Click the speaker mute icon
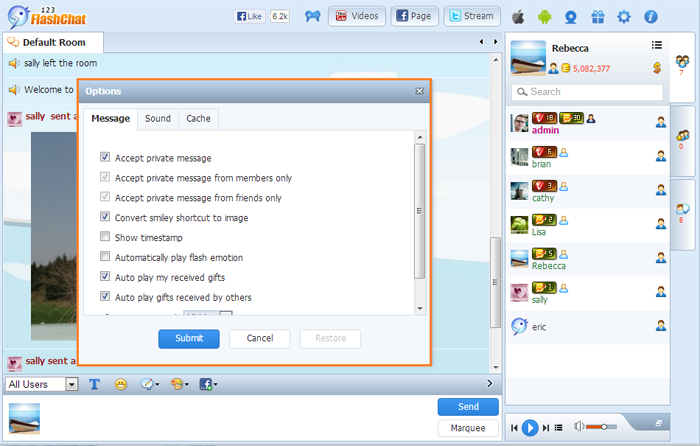 coord(579,427)
